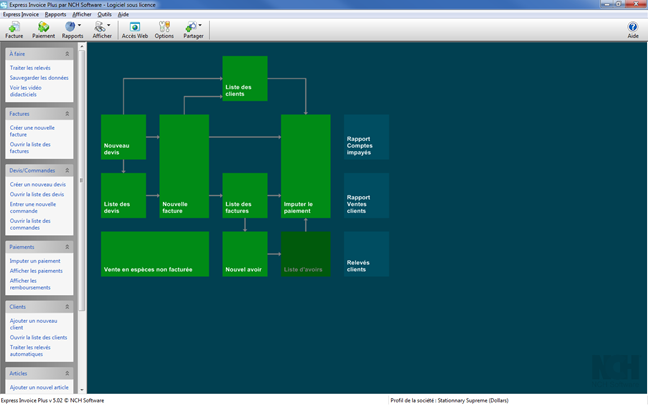Open the Options toolbar icon
Image resolution: width=648 pixels, height=405 pixels.
point(164,30)
